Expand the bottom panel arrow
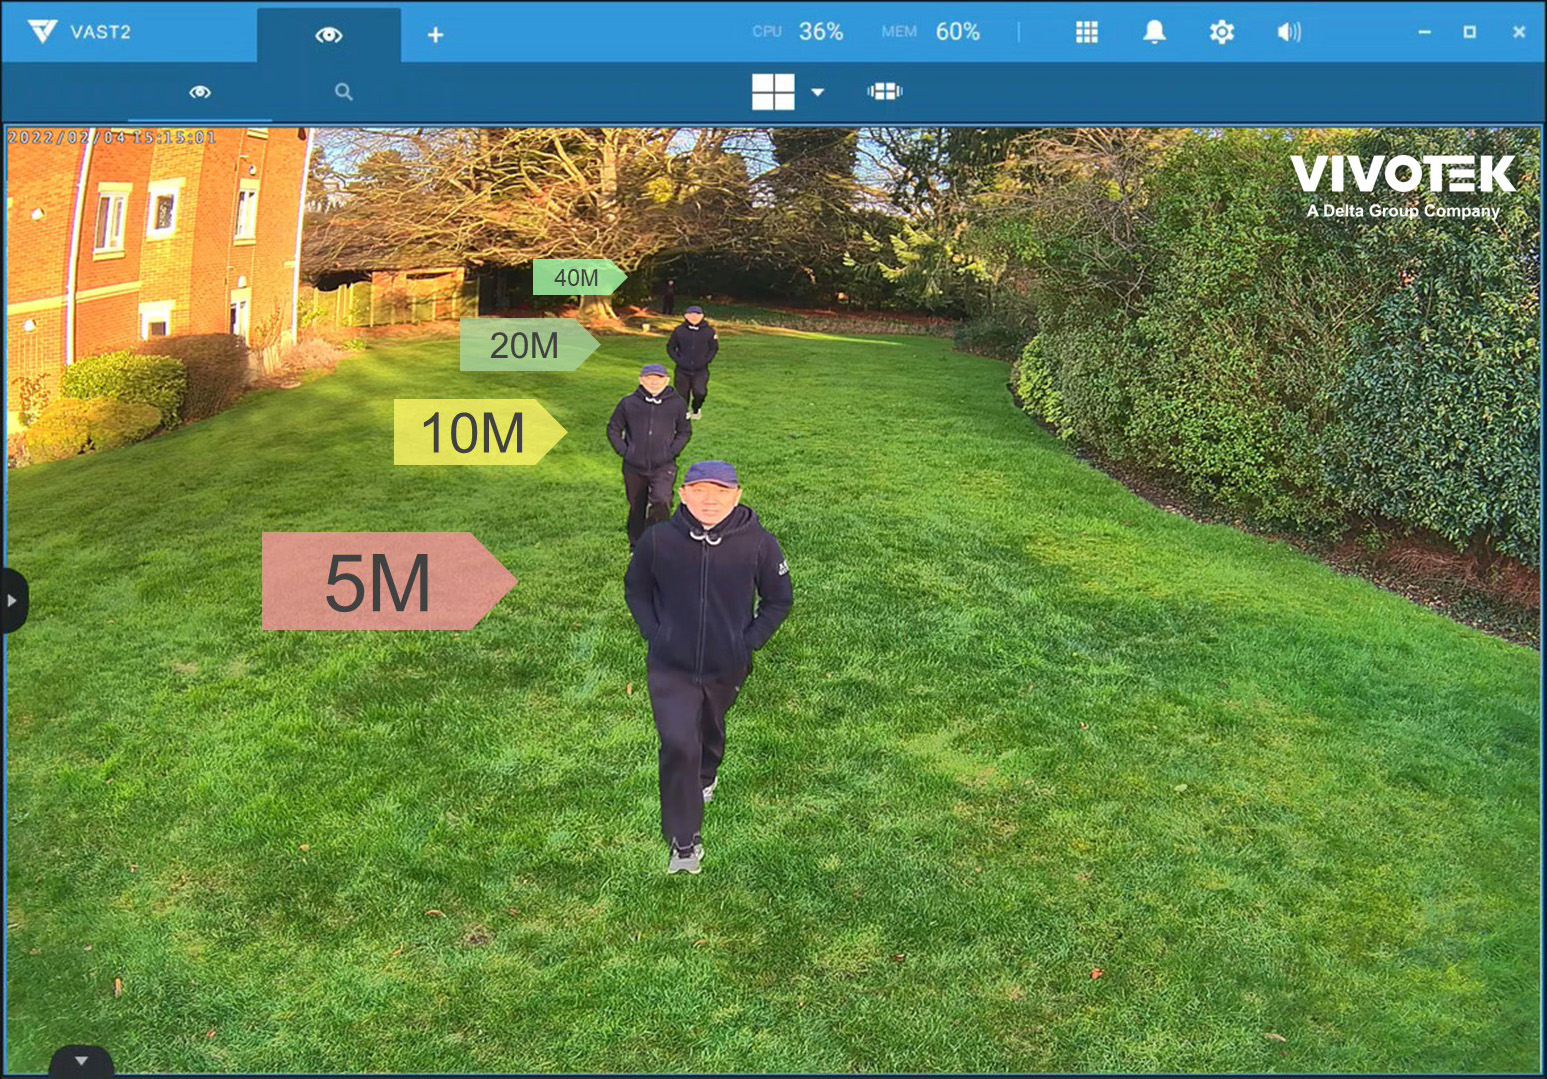This screenshot has width=1547, height=1079. pyautogui.click(x=81, y=1061)
